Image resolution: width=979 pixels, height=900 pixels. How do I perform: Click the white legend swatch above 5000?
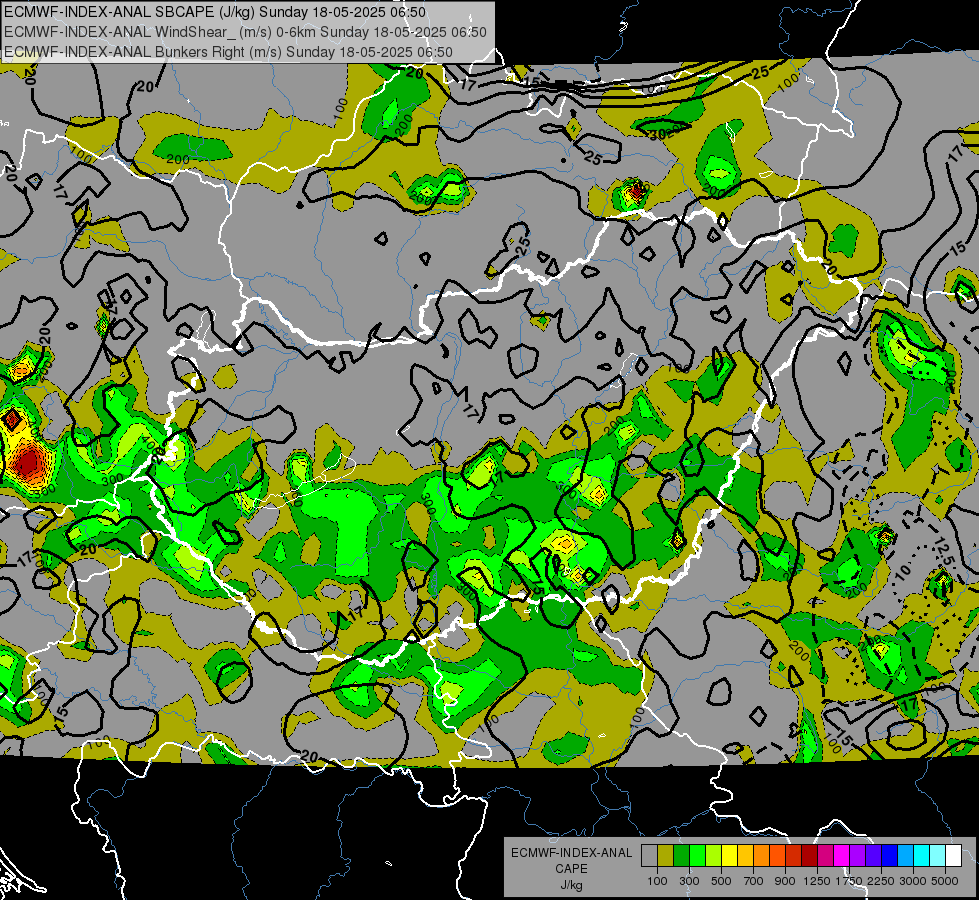[x=954, y=856]
